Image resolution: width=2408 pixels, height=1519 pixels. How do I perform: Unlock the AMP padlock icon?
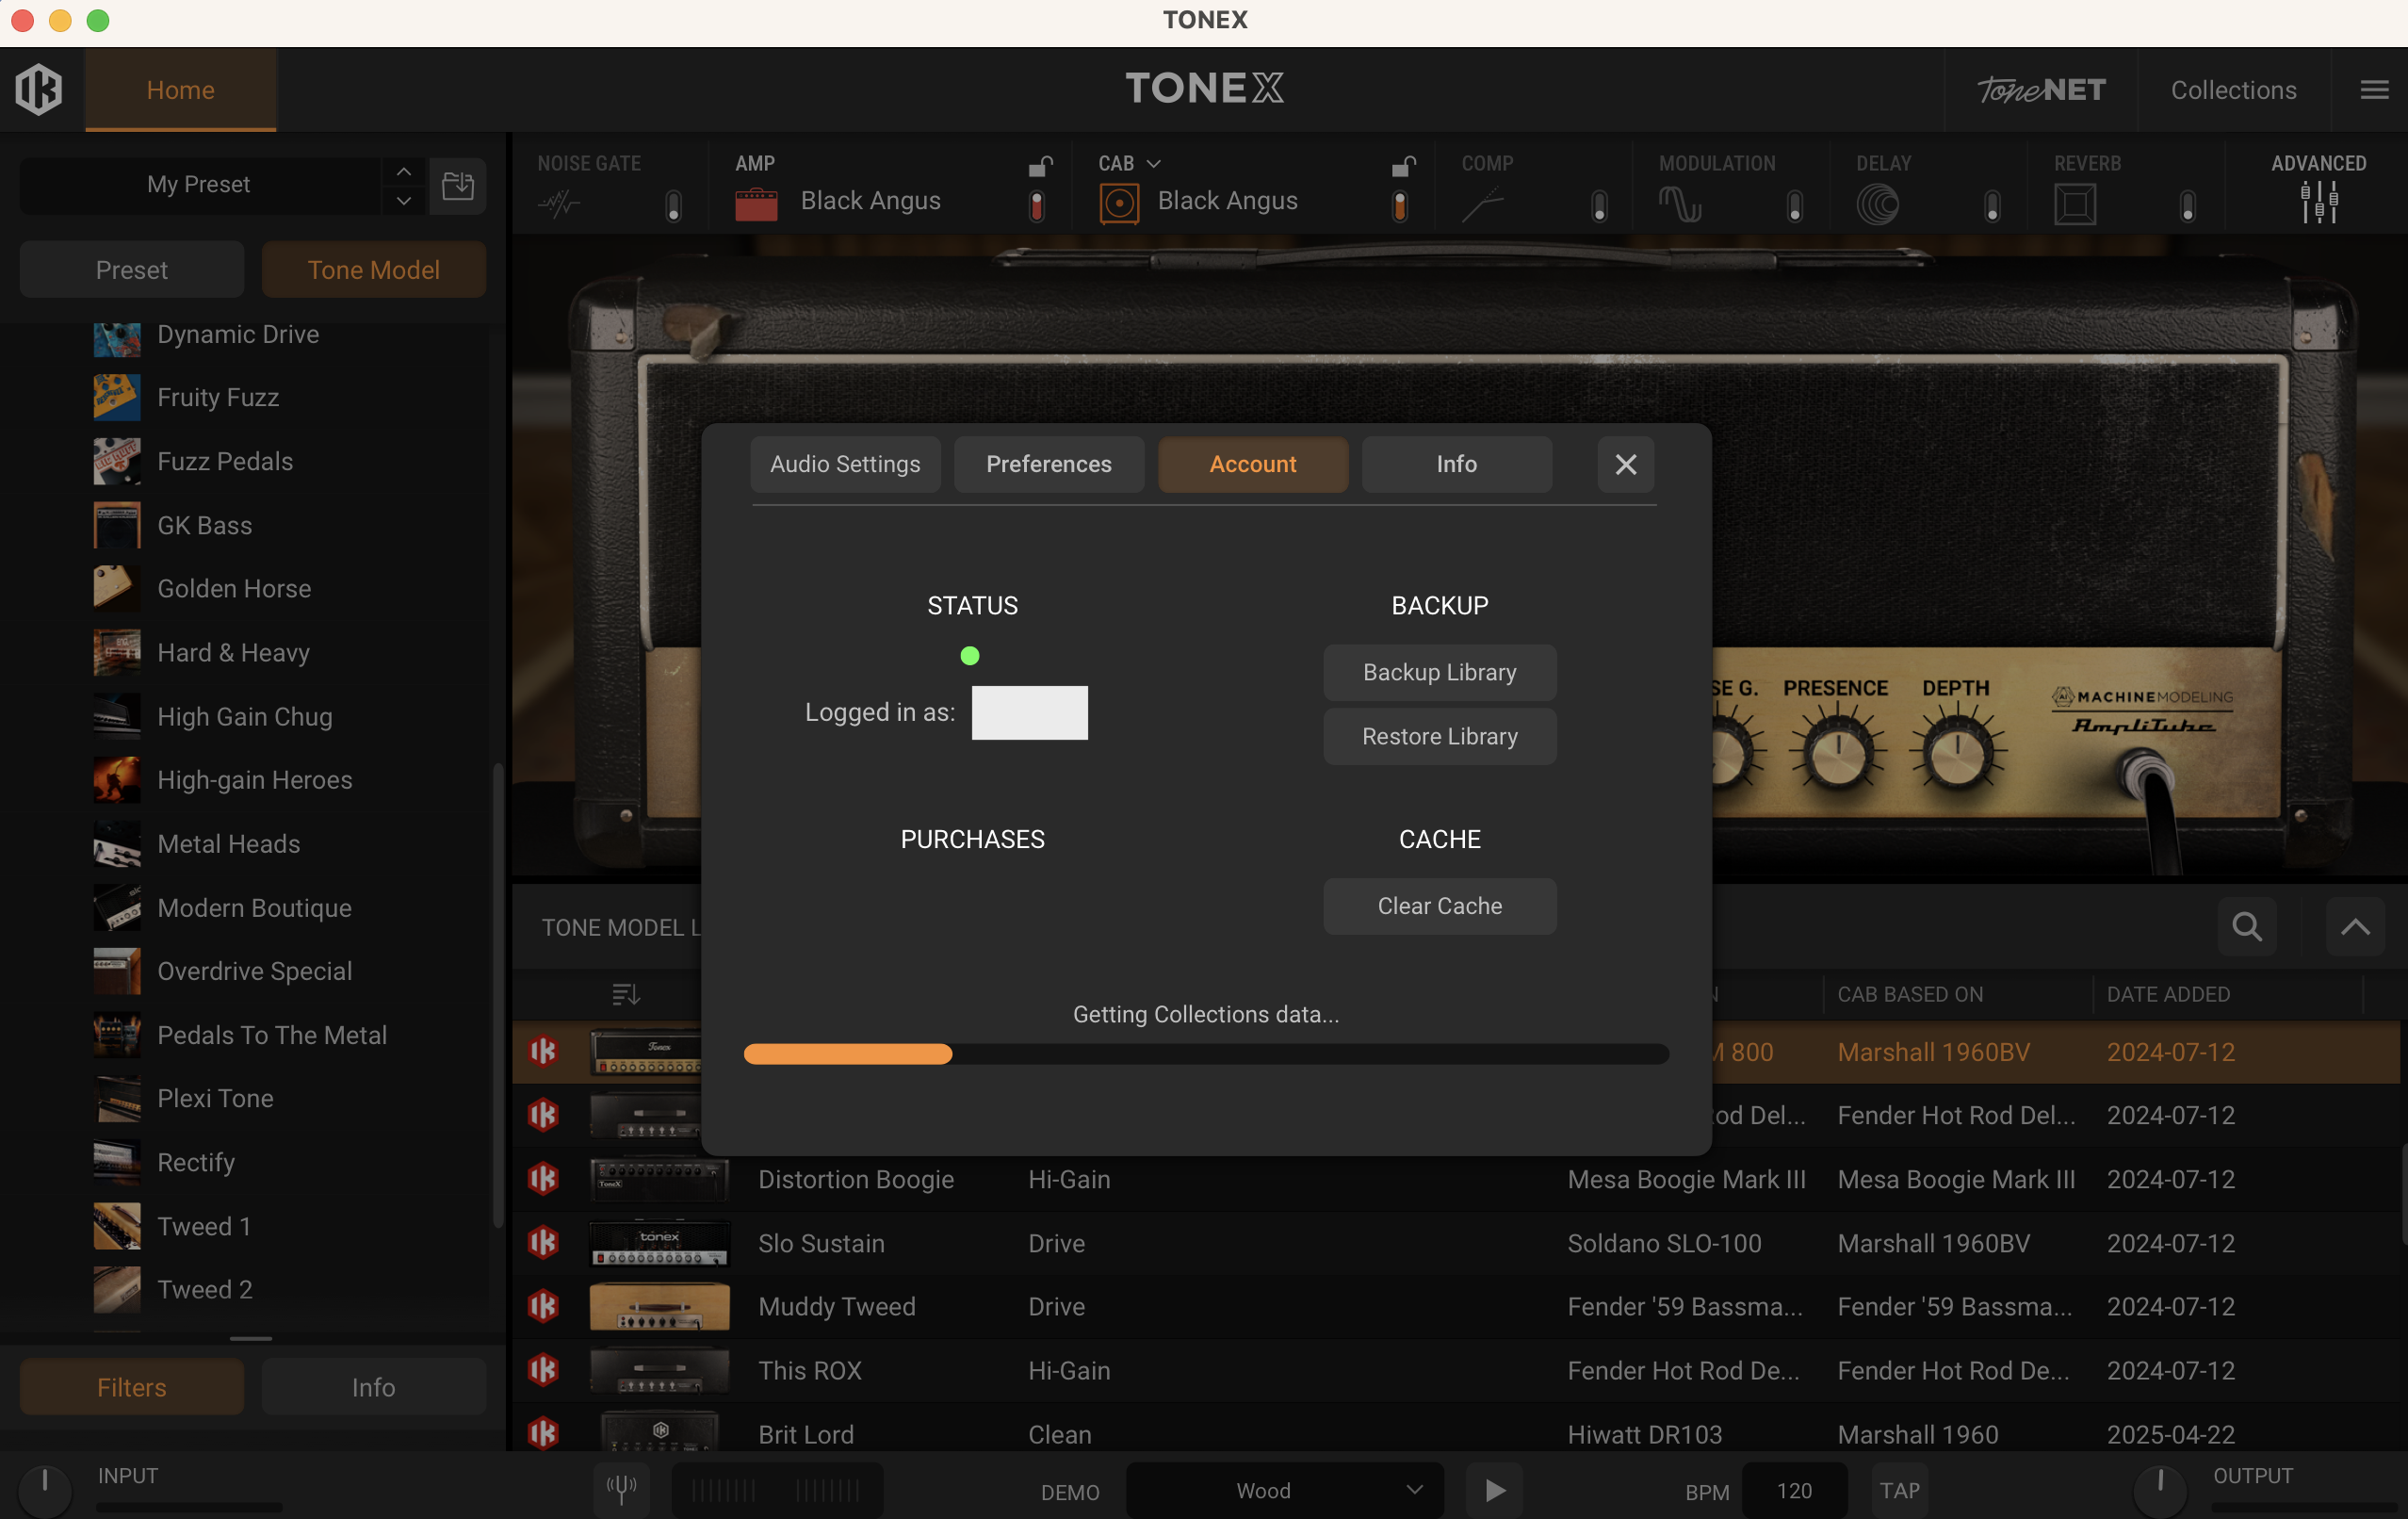[1041, 165]
